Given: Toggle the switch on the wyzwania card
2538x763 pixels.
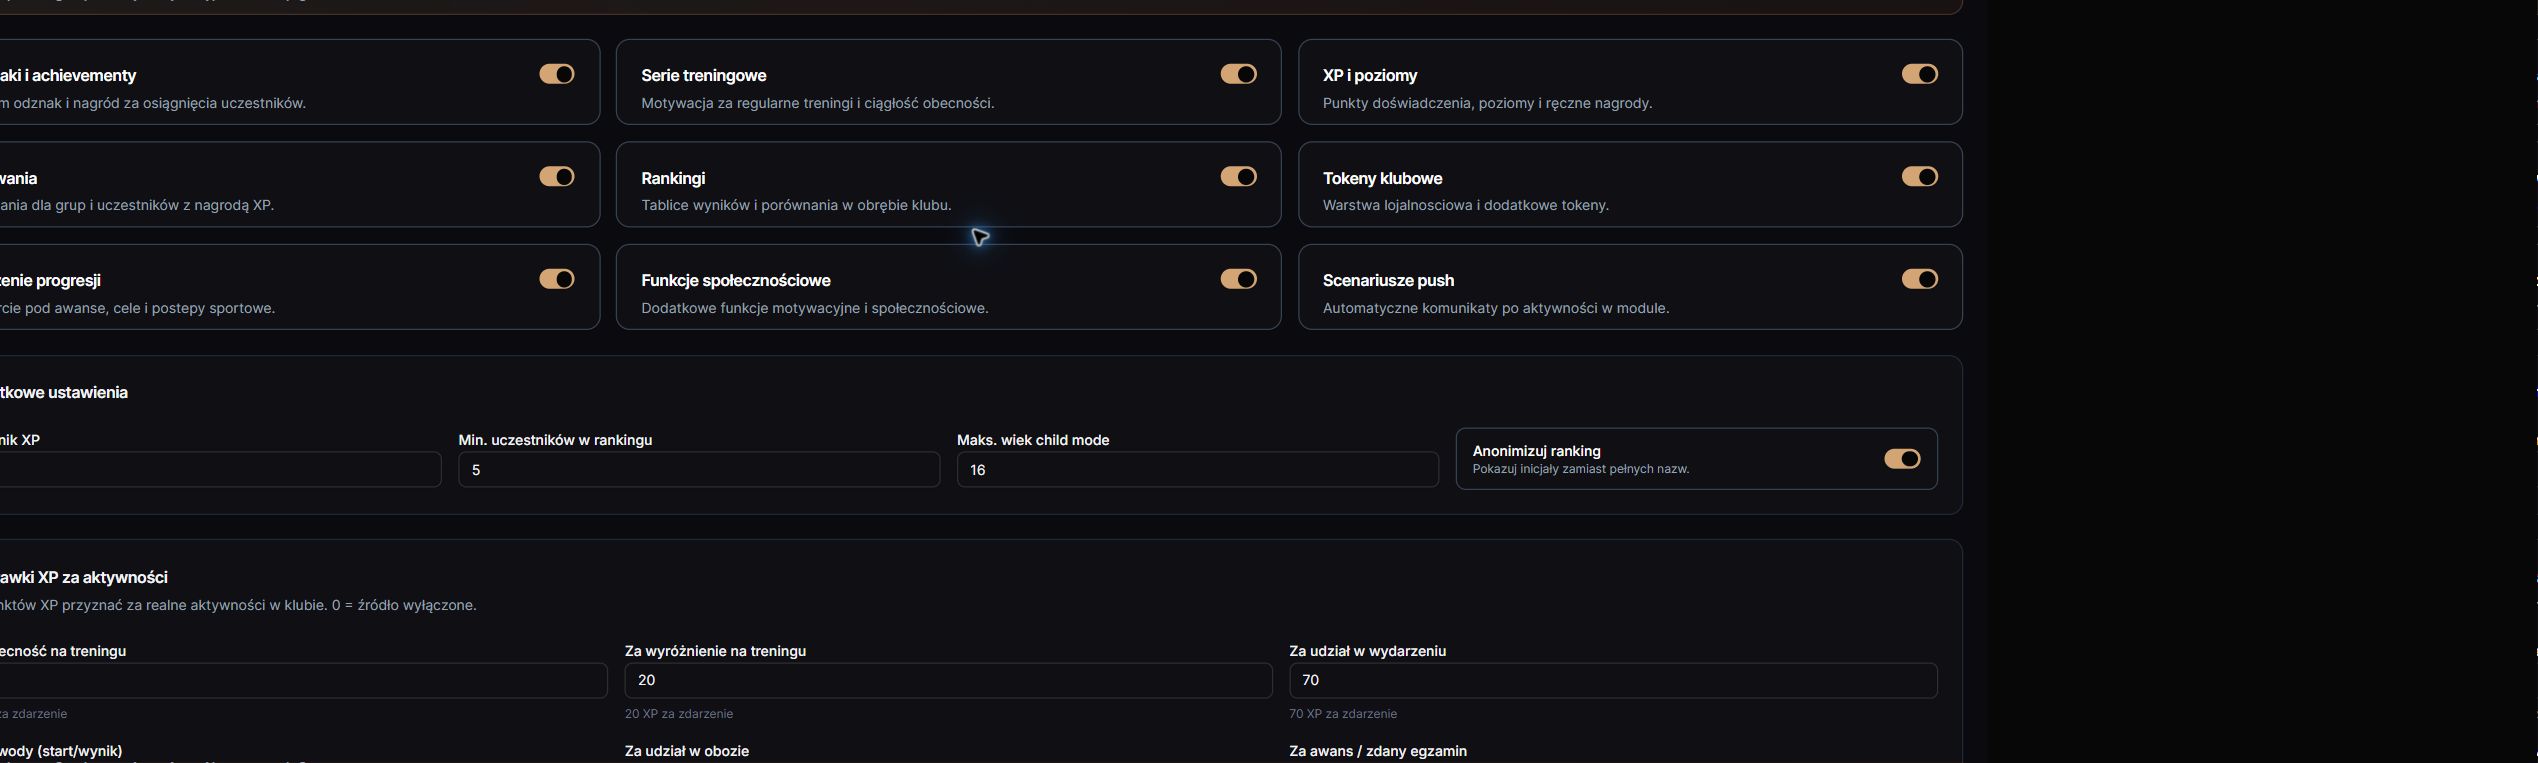Looking at the screenshot, I should [x=557, y=177].
